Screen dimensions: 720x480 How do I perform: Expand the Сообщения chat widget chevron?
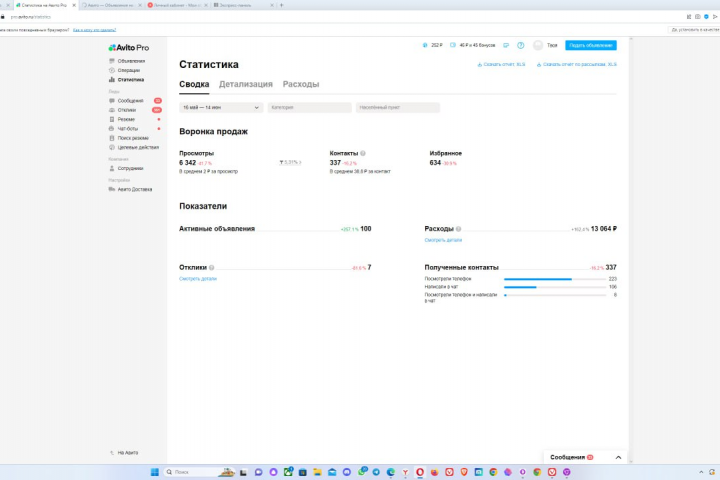(618, 457)
